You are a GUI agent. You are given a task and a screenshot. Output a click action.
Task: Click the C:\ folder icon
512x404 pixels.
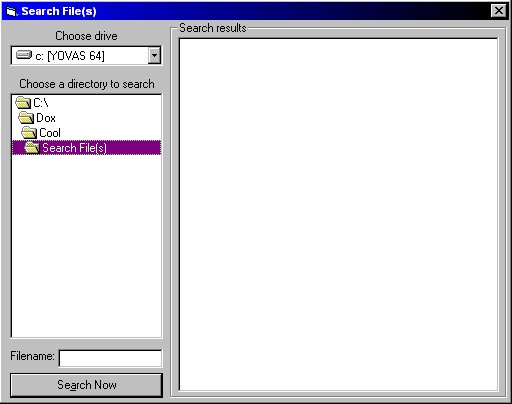tap(23, 103)
